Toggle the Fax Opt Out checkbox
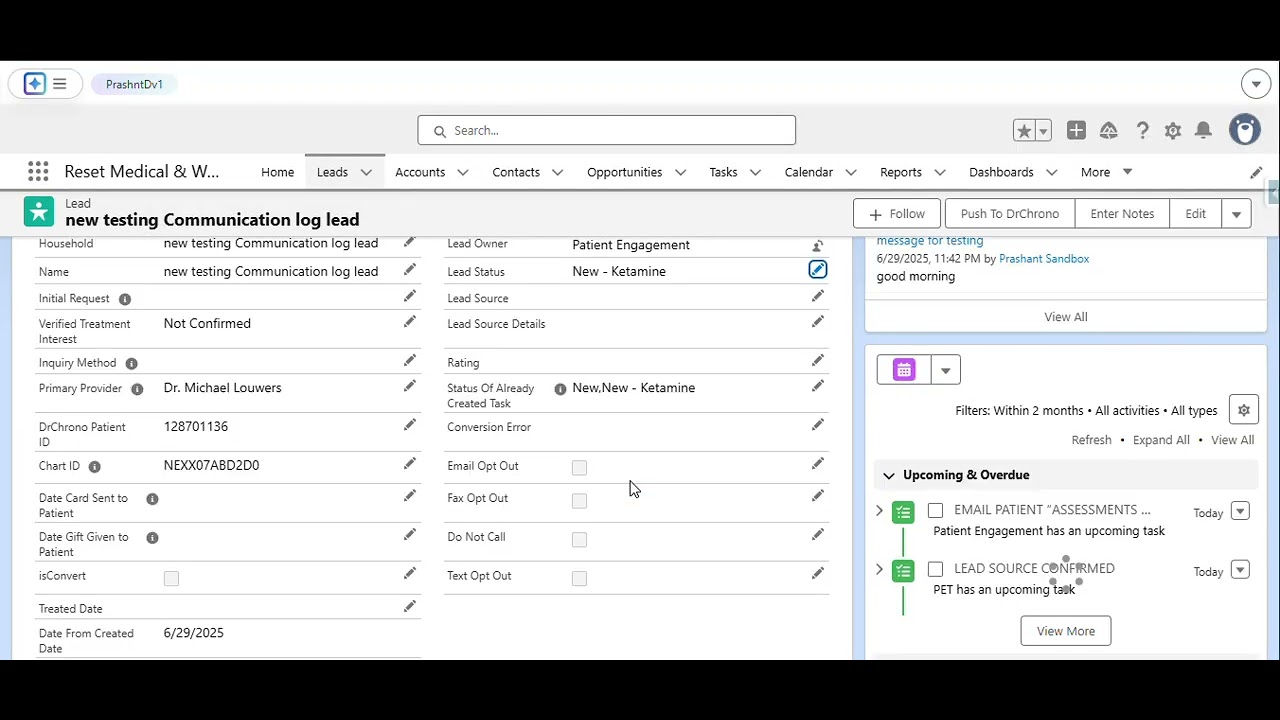 click(579, 501)
